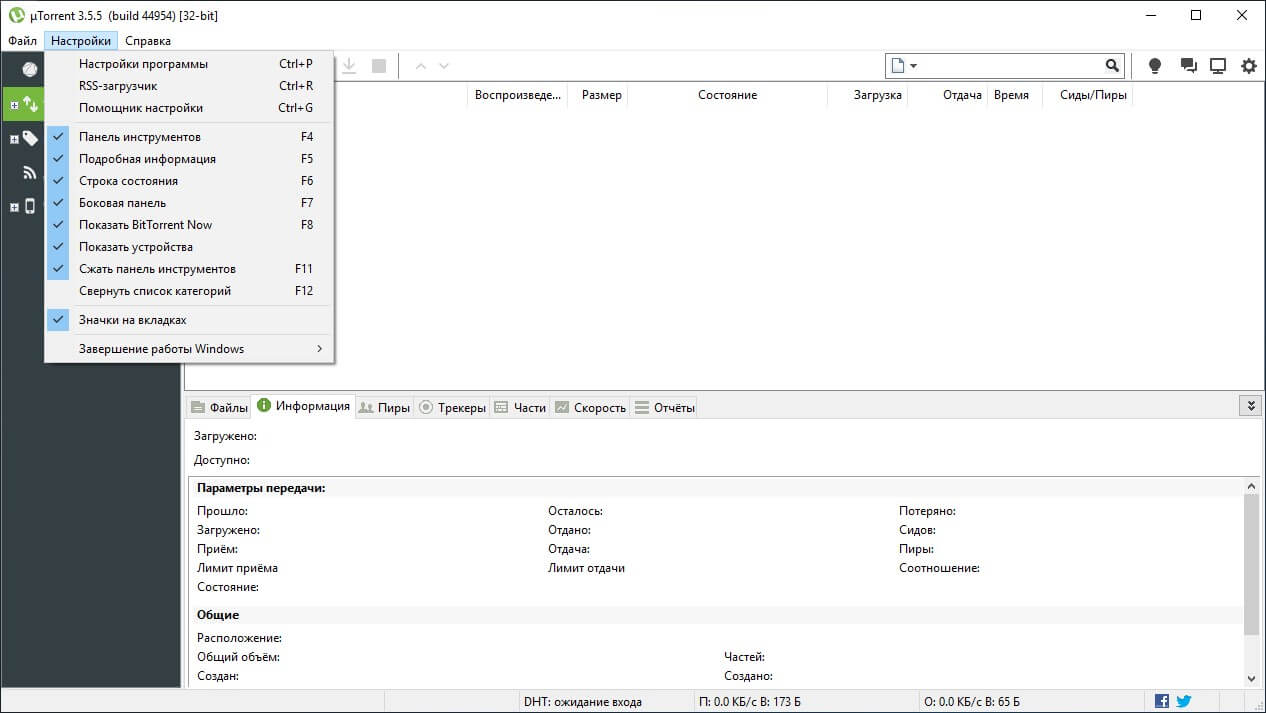Expand the Torrents sidebar plus box
The width and height of the screenshot is (1266, 713).
(14, 105)
